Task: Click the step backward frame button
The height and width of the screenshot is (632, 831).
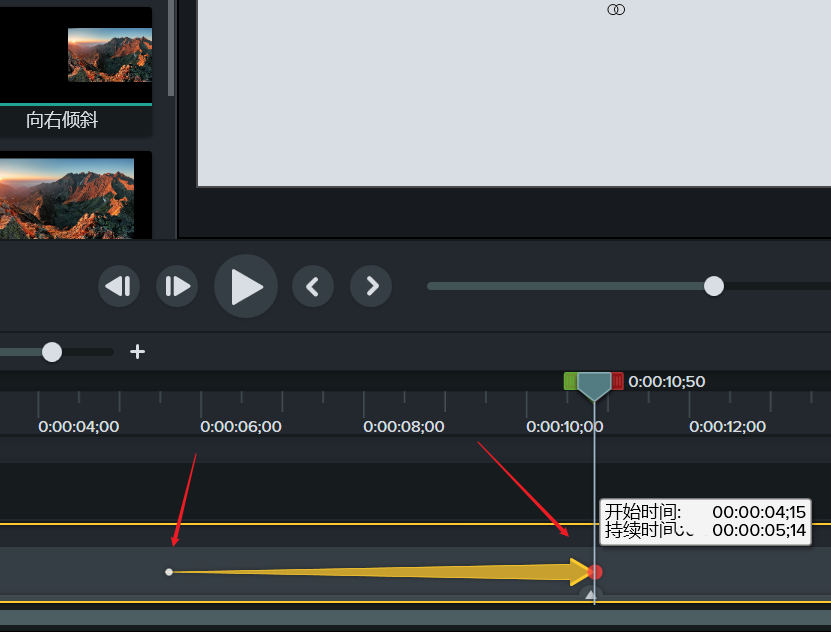Action: coord(119,286)
